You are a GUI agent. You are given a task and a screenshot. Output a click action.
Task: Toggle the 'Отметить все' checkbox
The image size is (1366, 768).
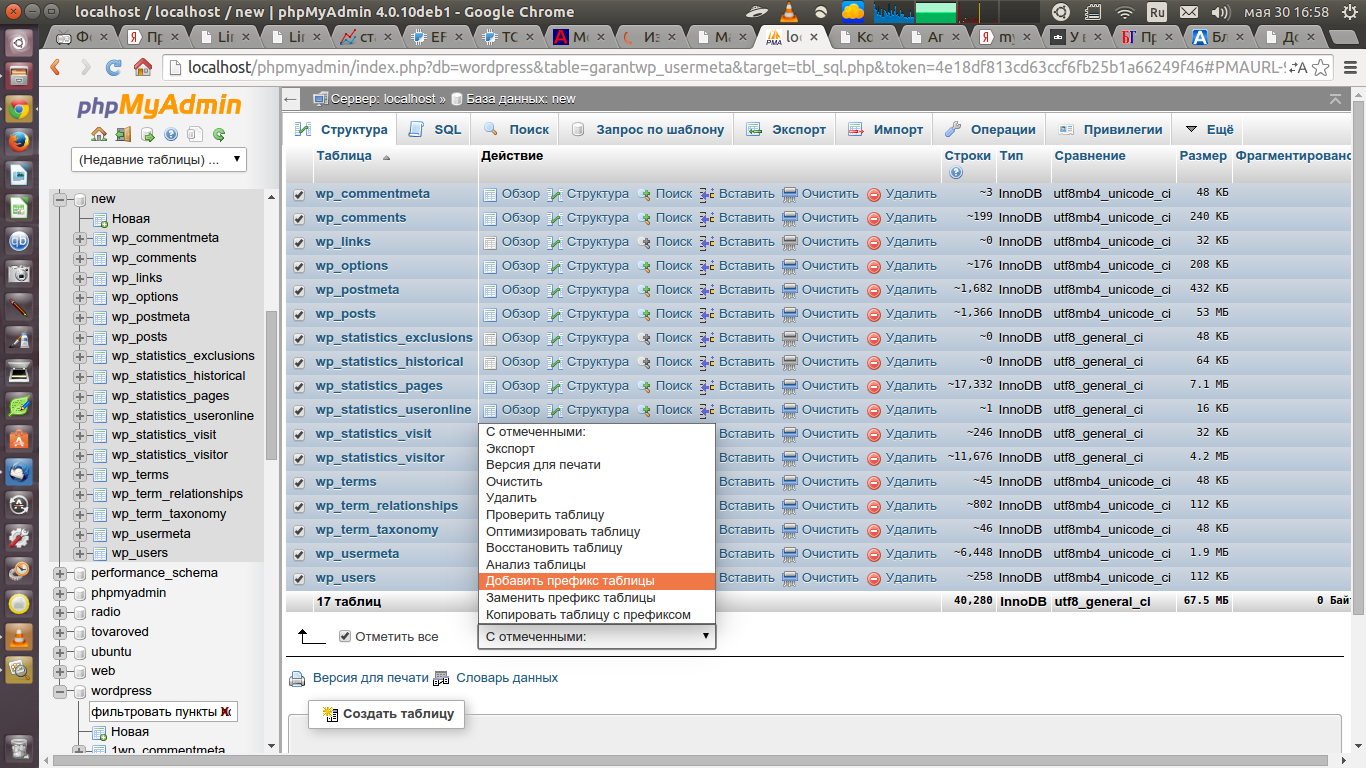[345, 636]
